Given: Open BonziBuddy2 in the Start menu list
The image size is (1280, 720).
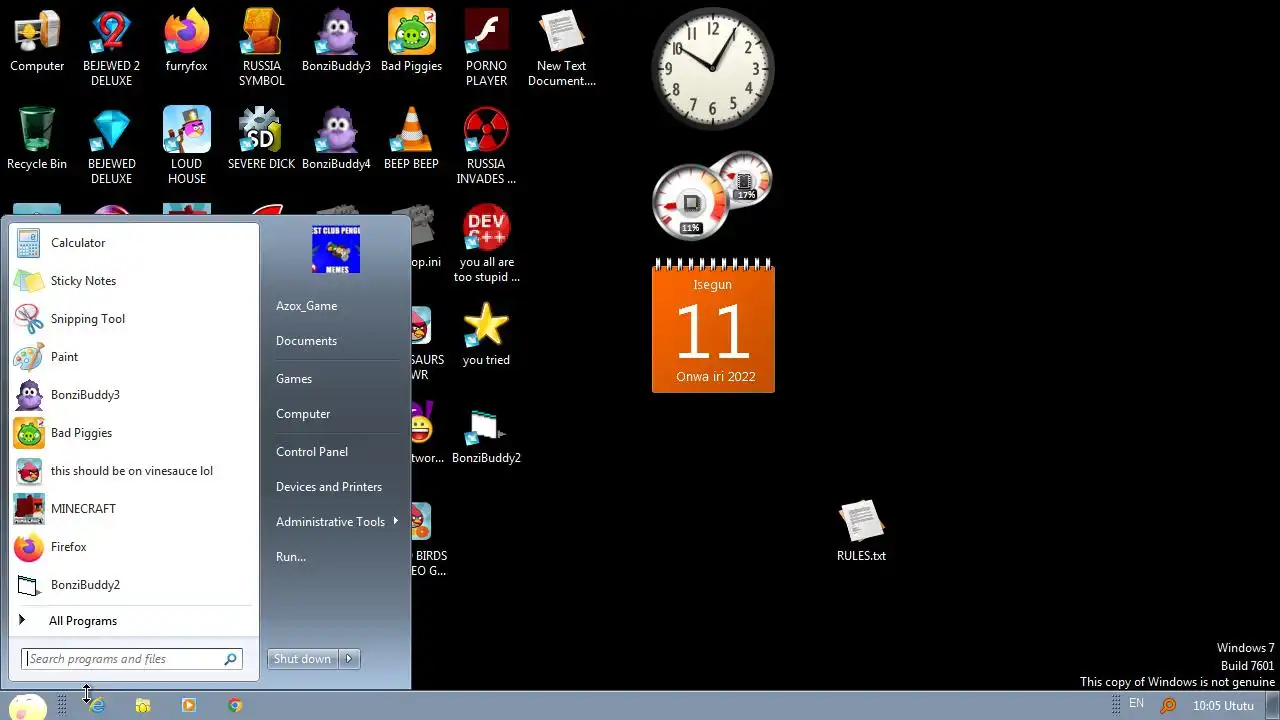Looking at the screenshot, I should [132, 585].
